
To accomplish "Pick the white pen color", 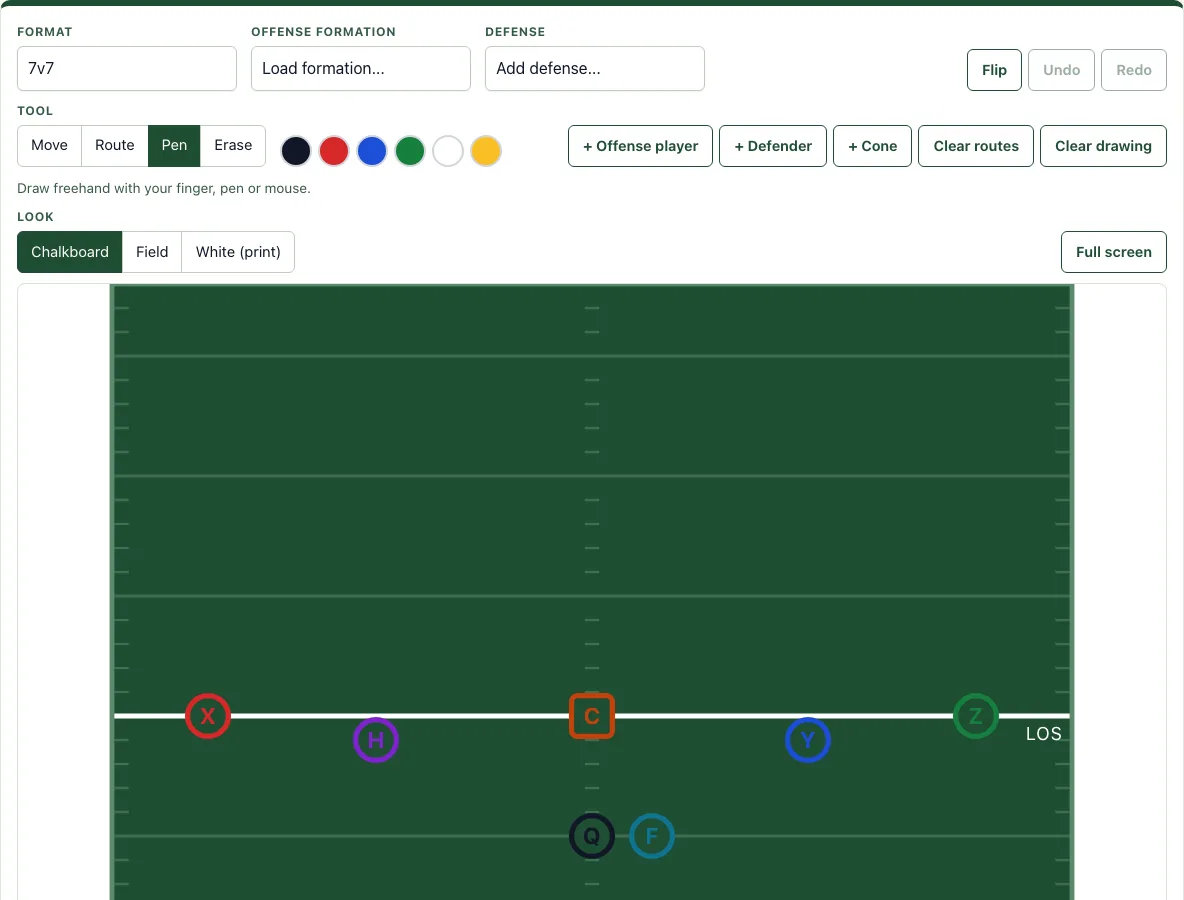I will [448, 151].
